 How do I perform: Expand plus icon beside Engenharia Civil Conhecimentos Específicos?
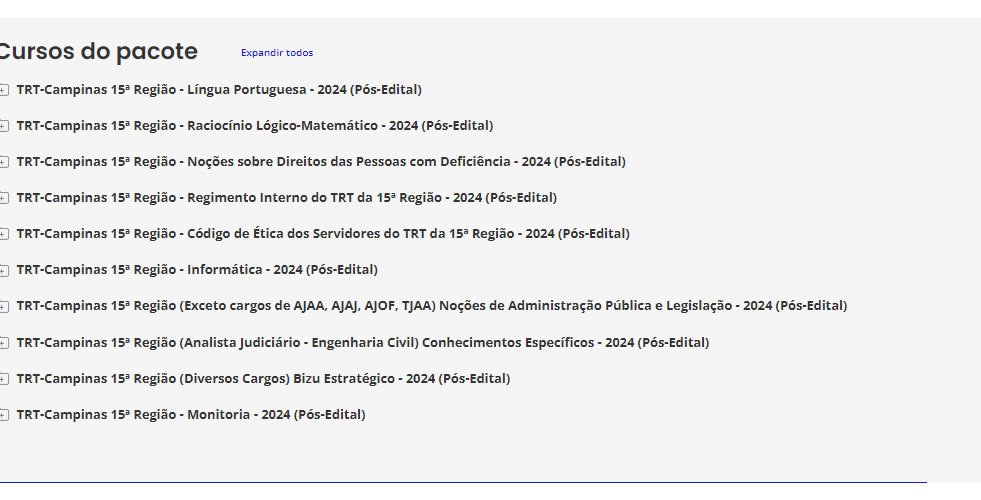(3, 343)
